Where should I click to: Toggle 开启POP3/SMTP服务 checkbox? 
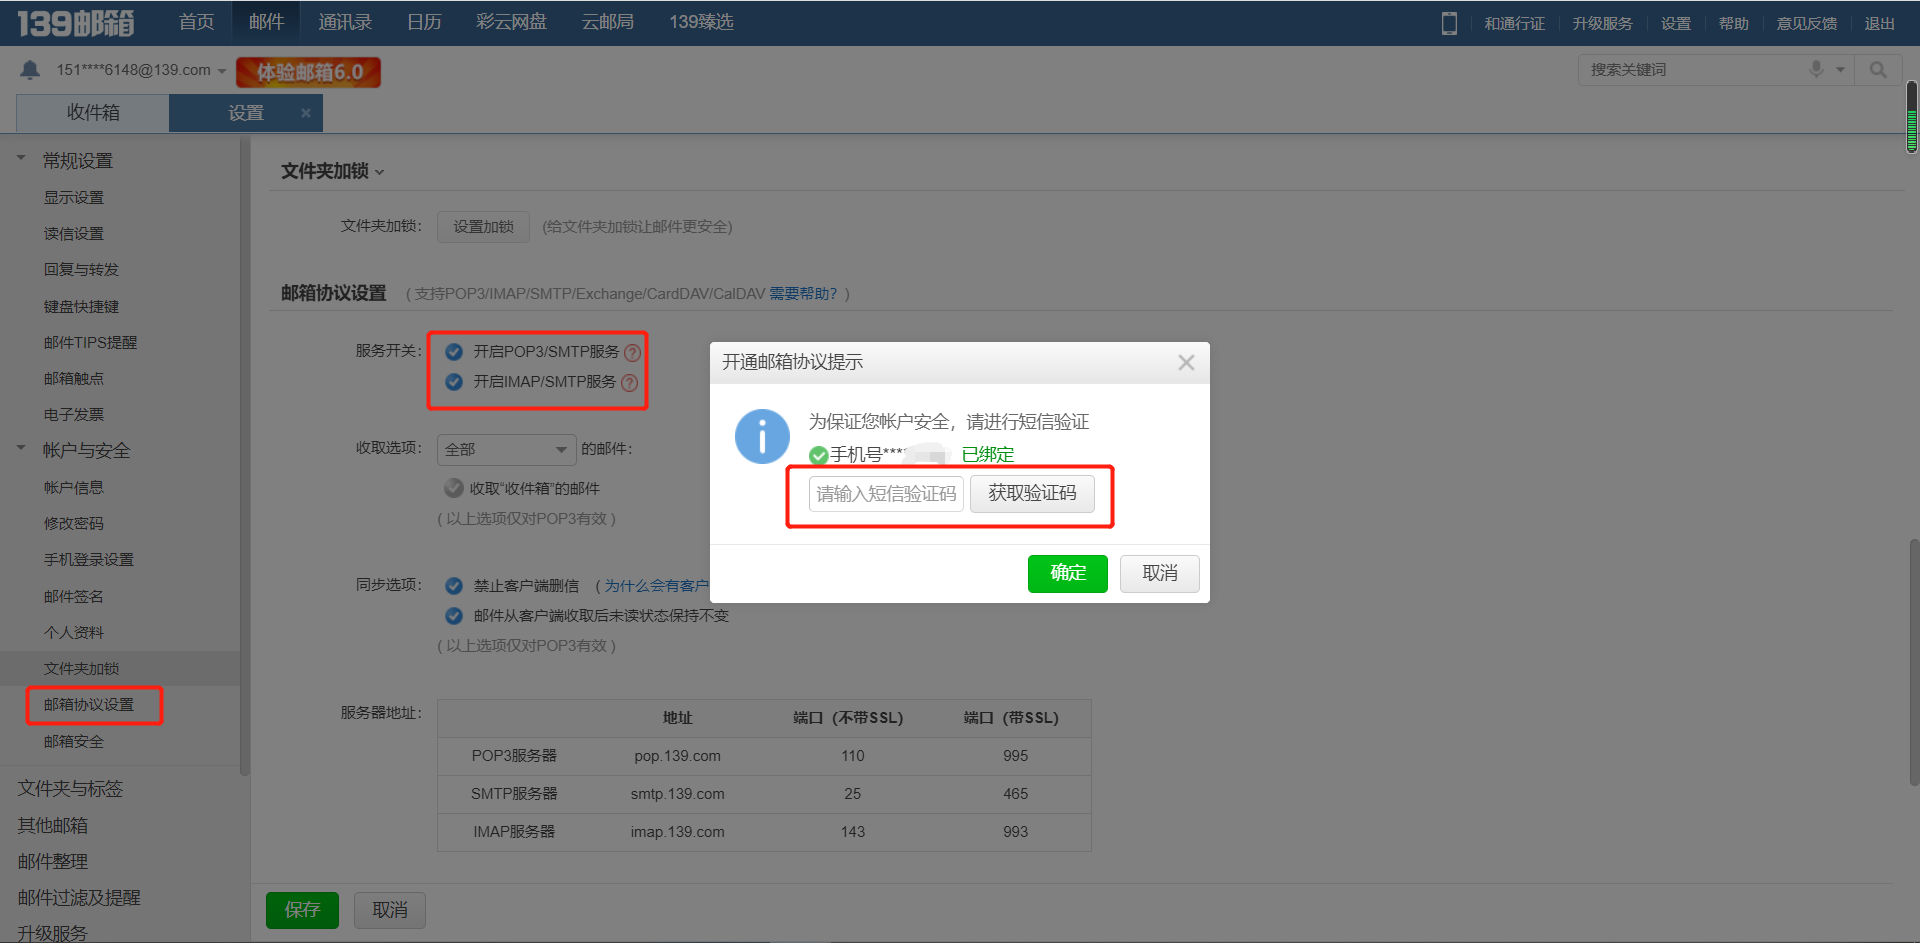pyautogui.click(x=454, y=352)
